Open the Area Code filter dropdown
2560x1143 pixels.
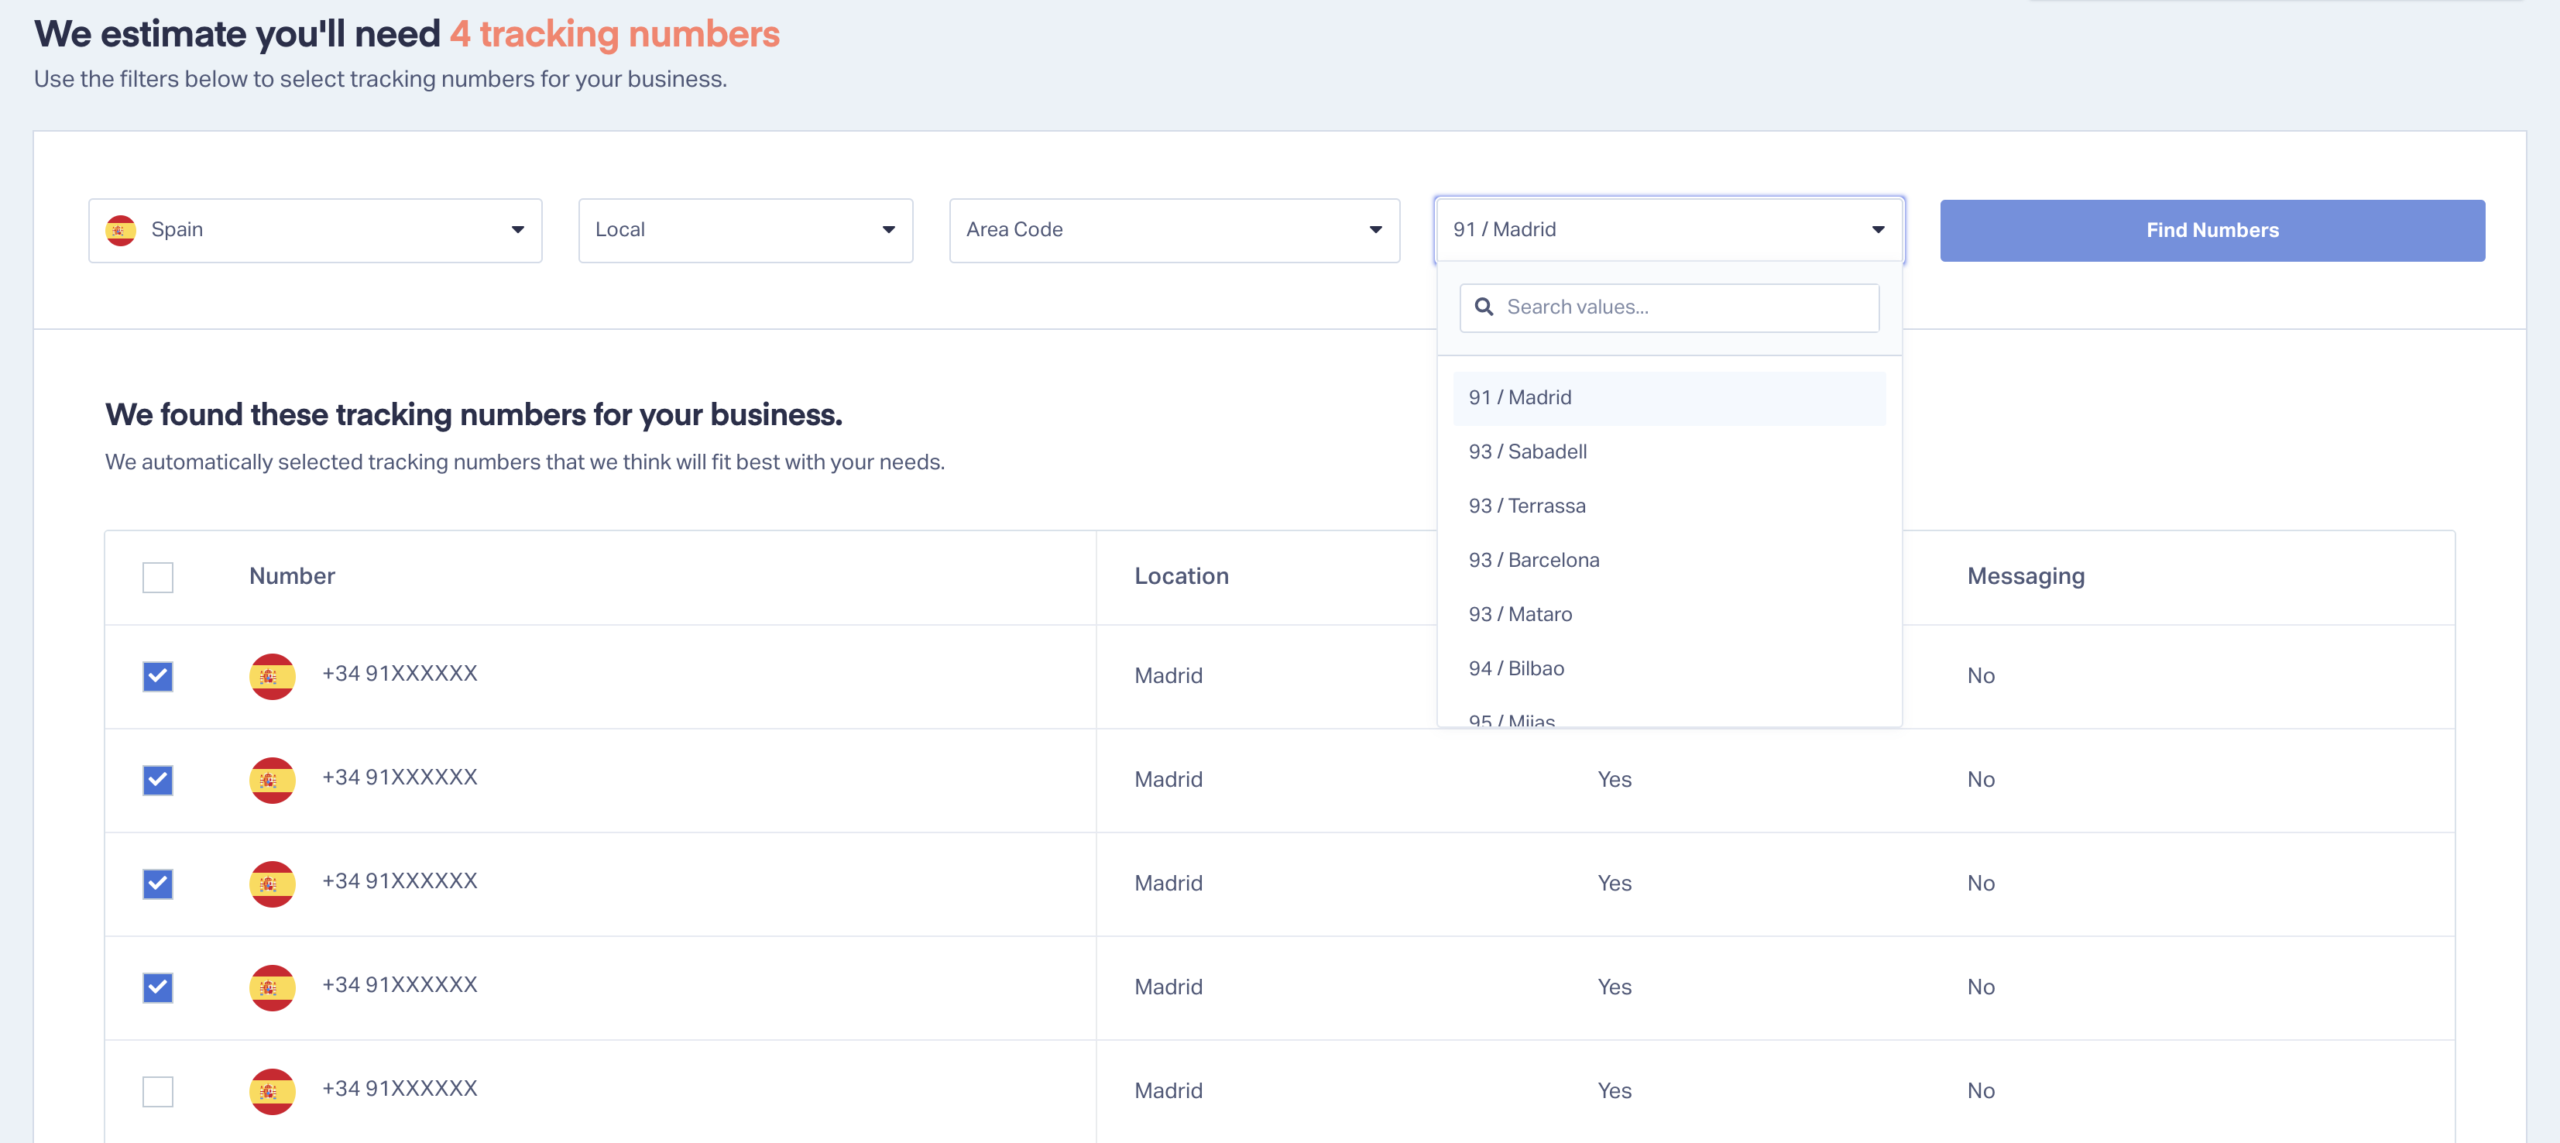[1174, 230]
